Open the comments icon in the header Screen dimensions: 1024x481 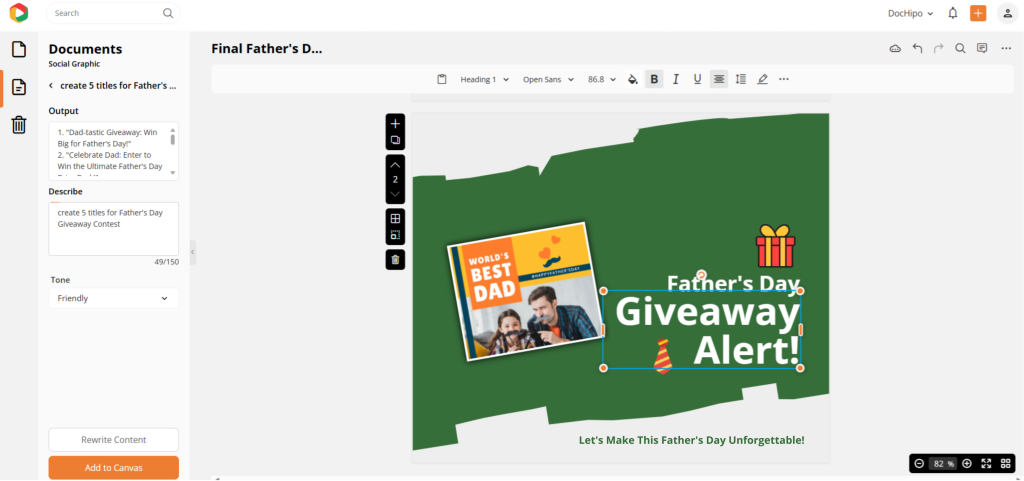point(982,48)
